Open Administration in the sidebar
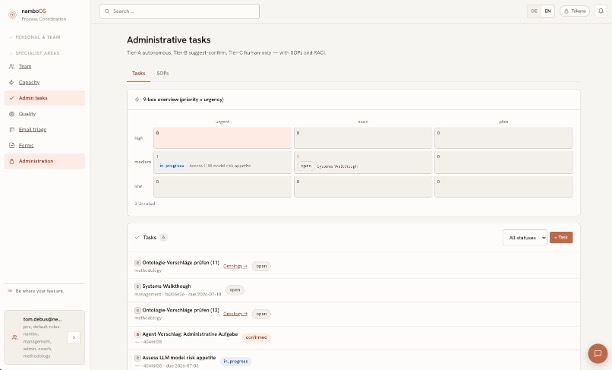 (x=44, y=161)
